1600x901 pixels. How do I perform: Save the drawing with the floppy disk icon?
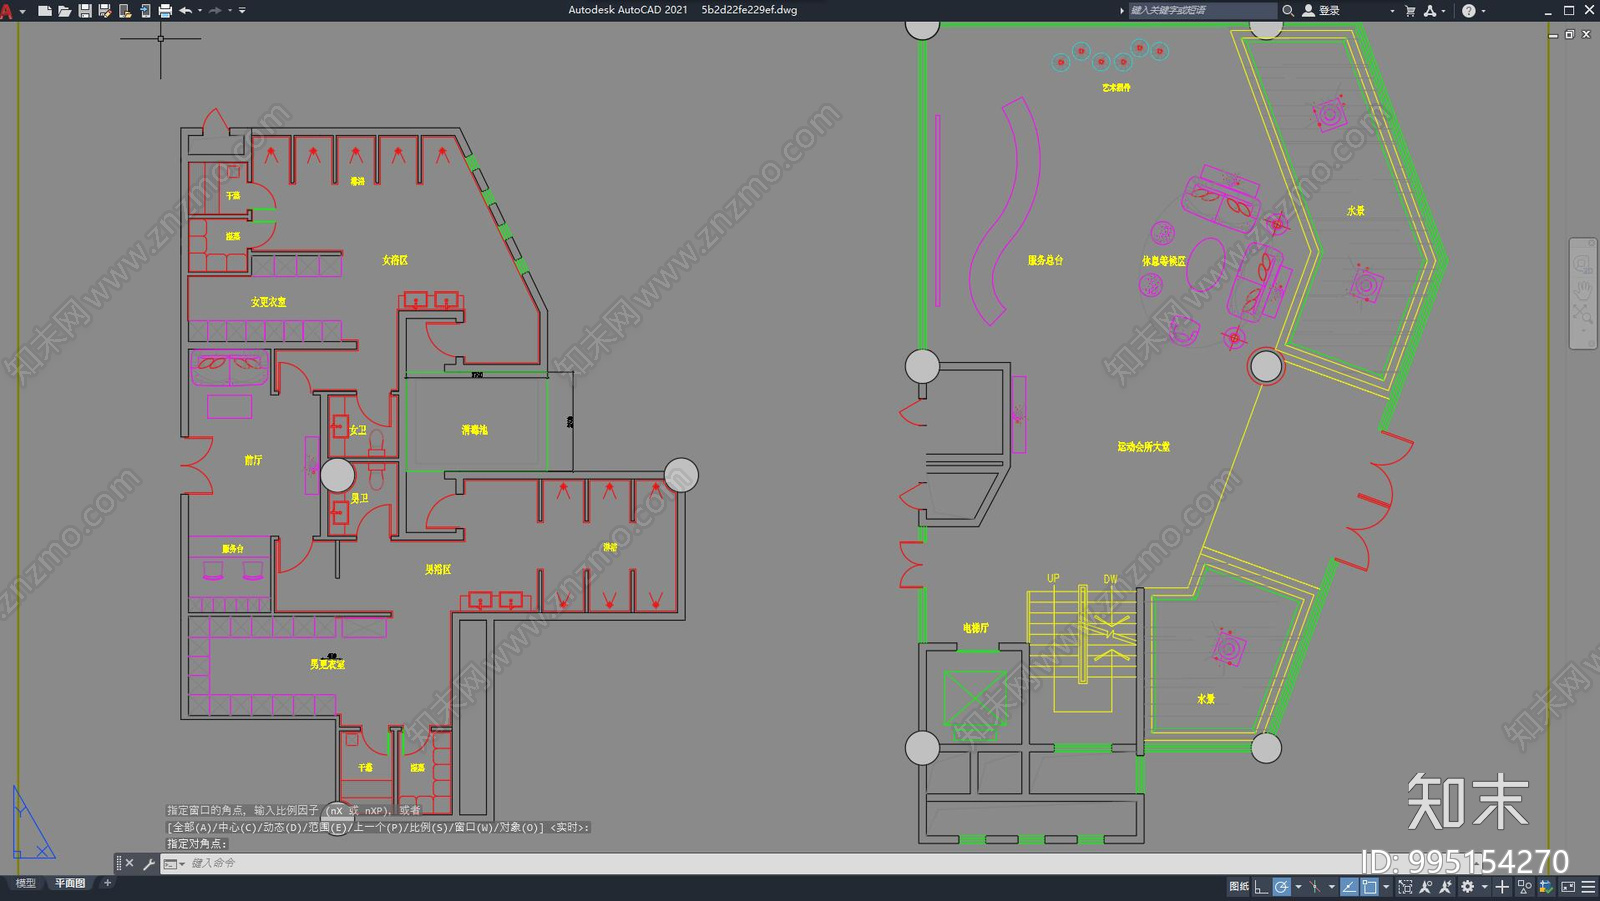coord(85,10)
